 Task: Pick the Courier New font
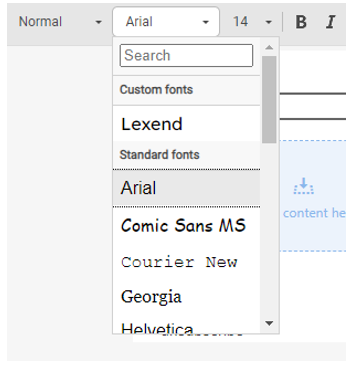click(186, 262)
